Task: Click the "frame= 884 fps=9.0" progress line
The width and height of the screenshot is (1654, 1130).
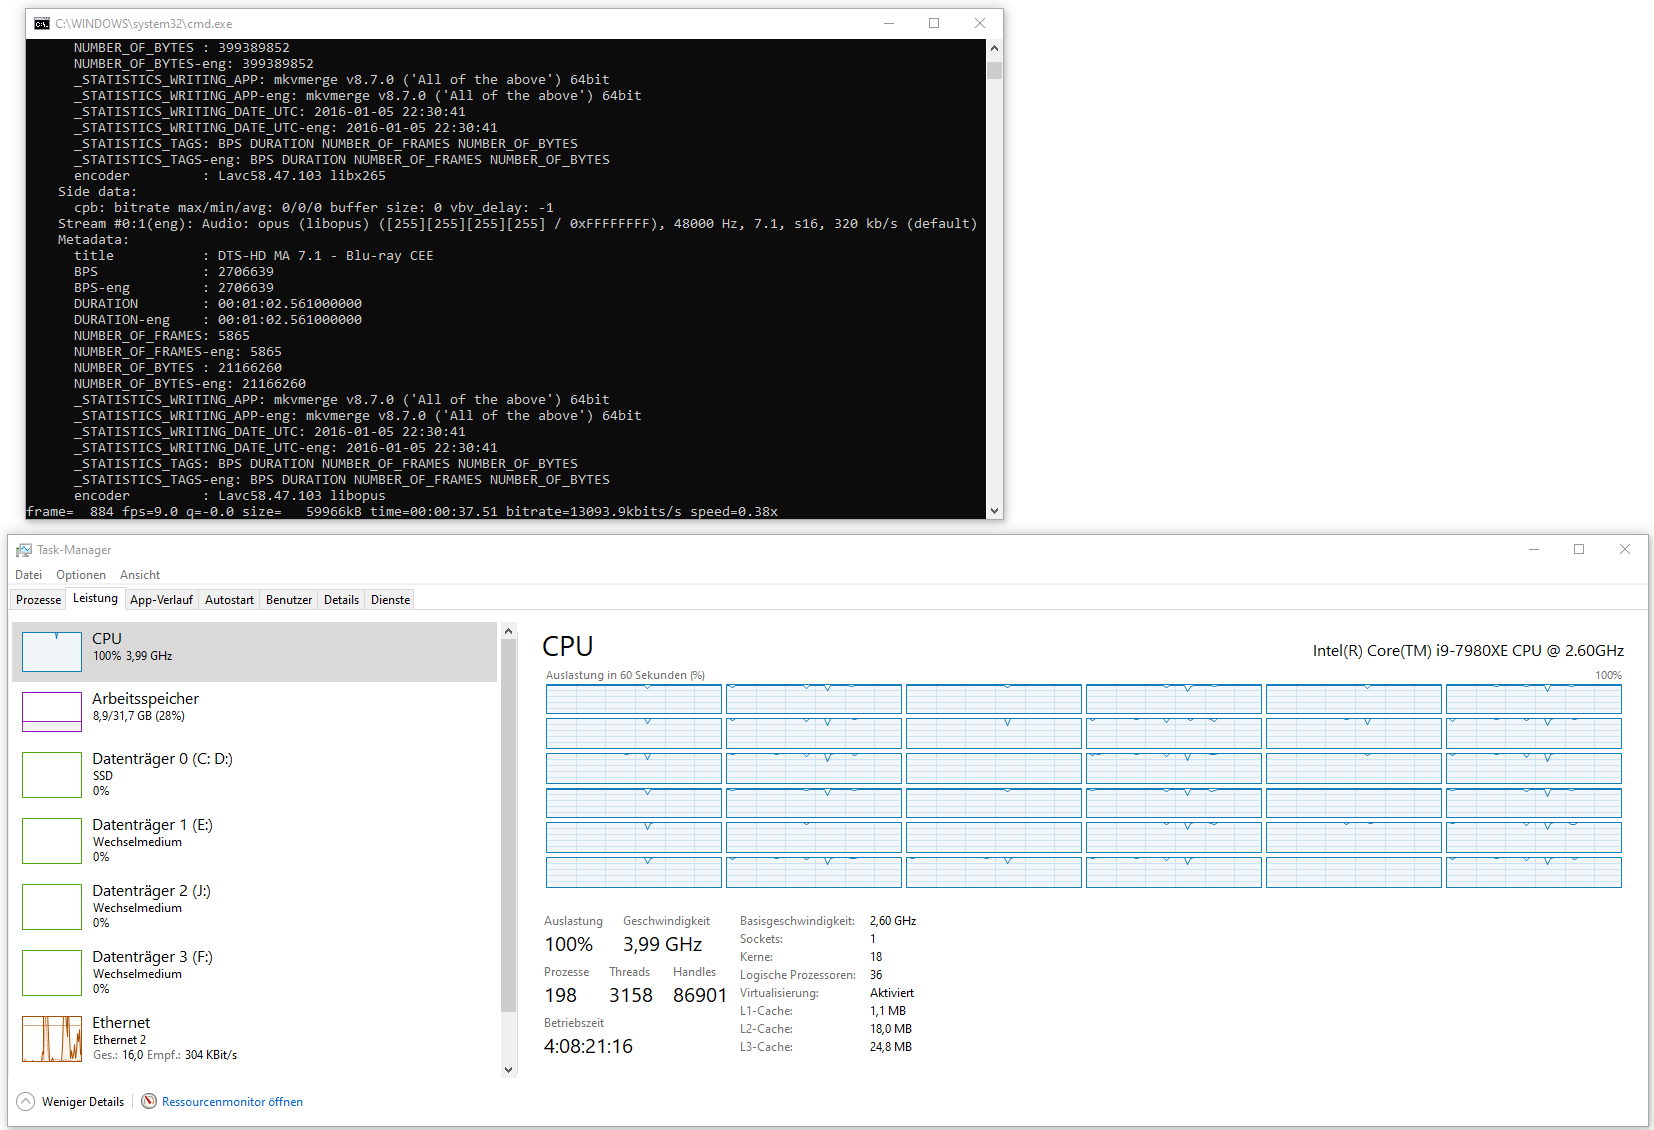Action: click(402, 512)
